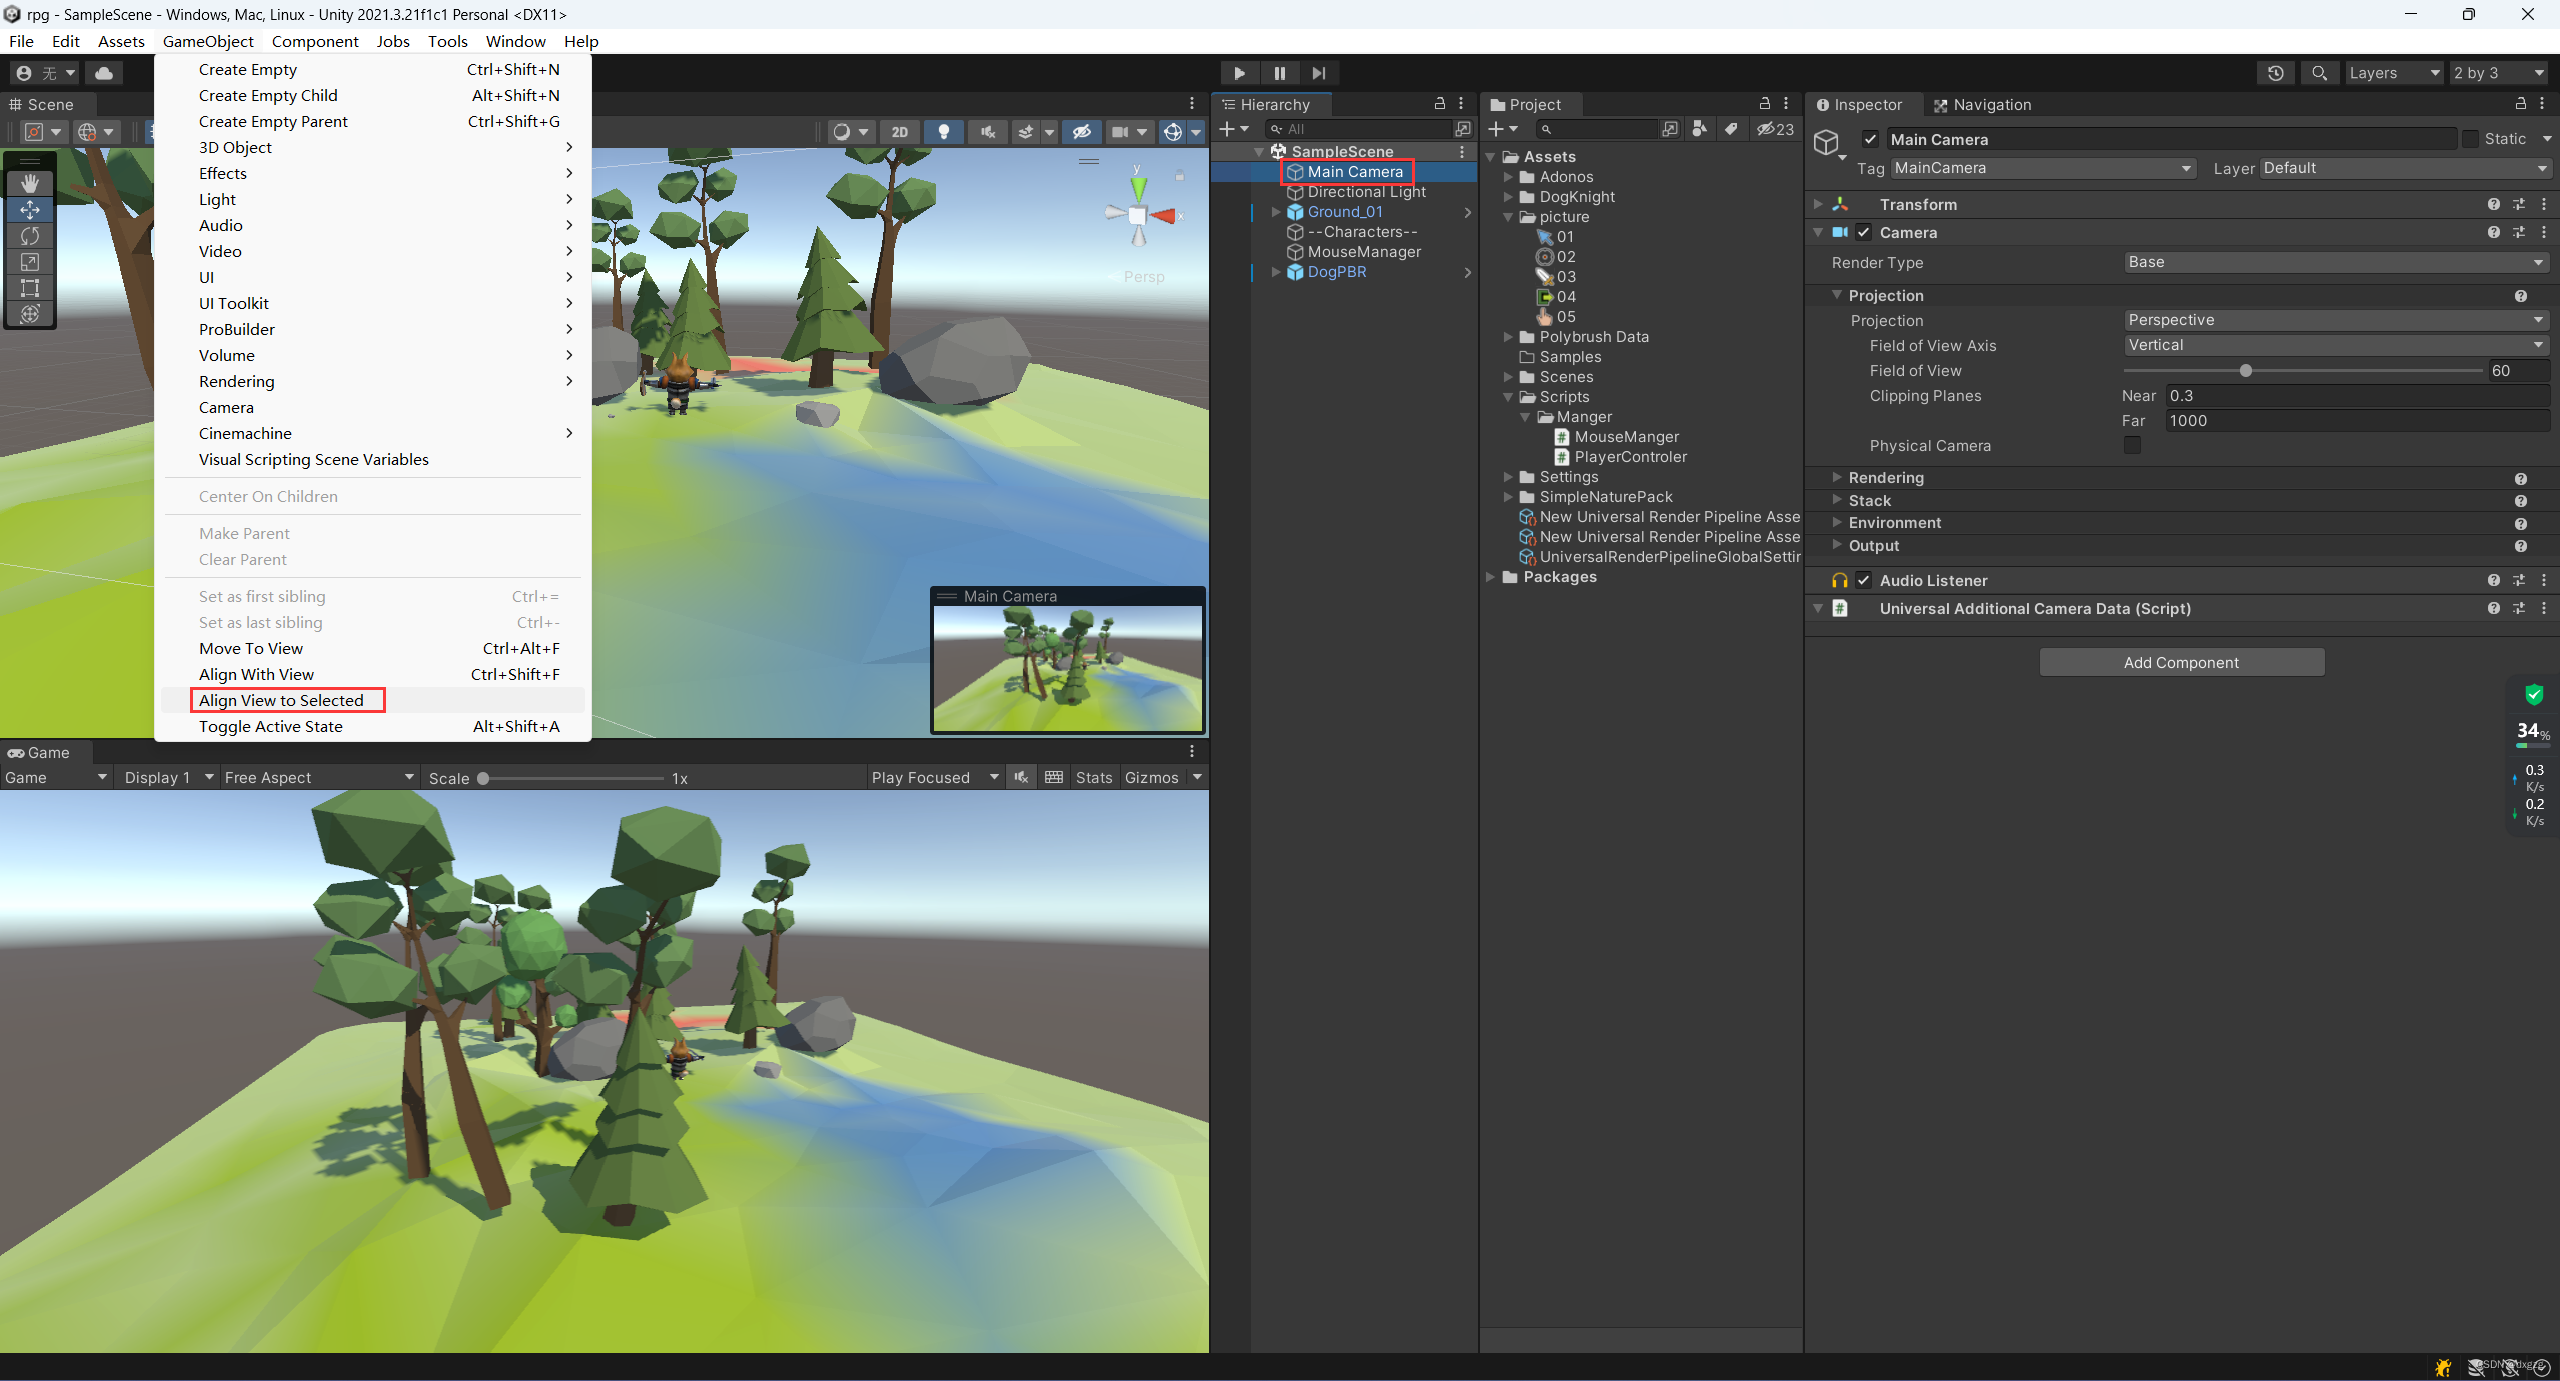Select the Rotate tool
Screen dimensions: 2560x1381
tap(30, 235)
